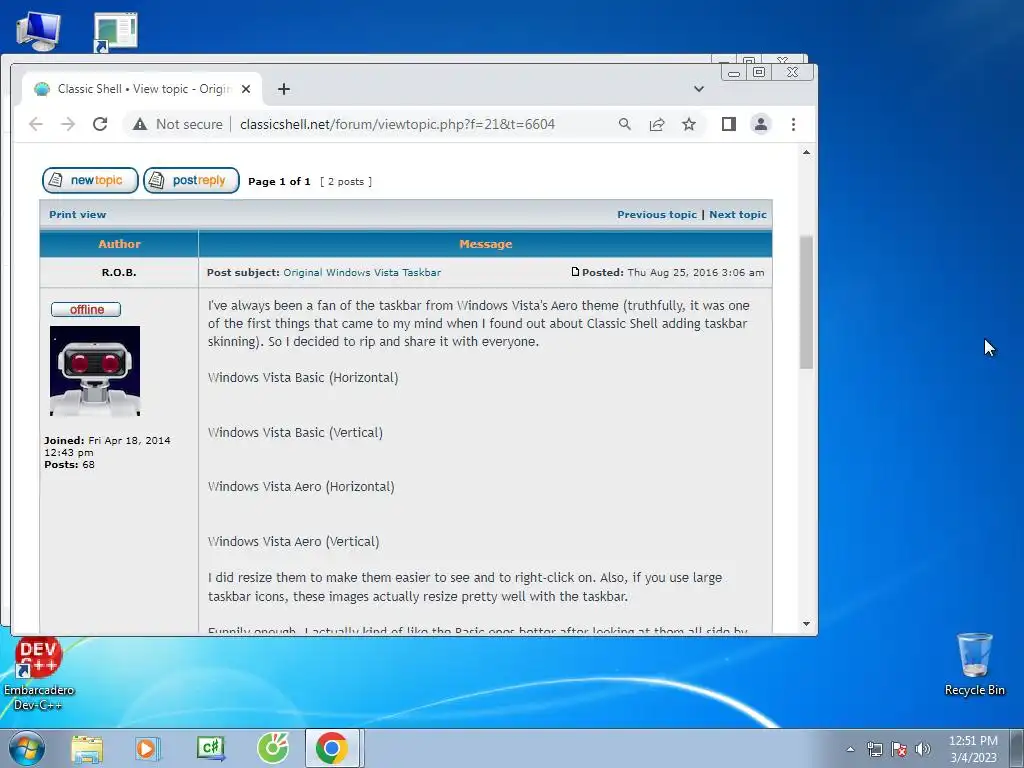1024x768 pixels.
Task: Go to Previous topic
Action: [x=657, y=214]
